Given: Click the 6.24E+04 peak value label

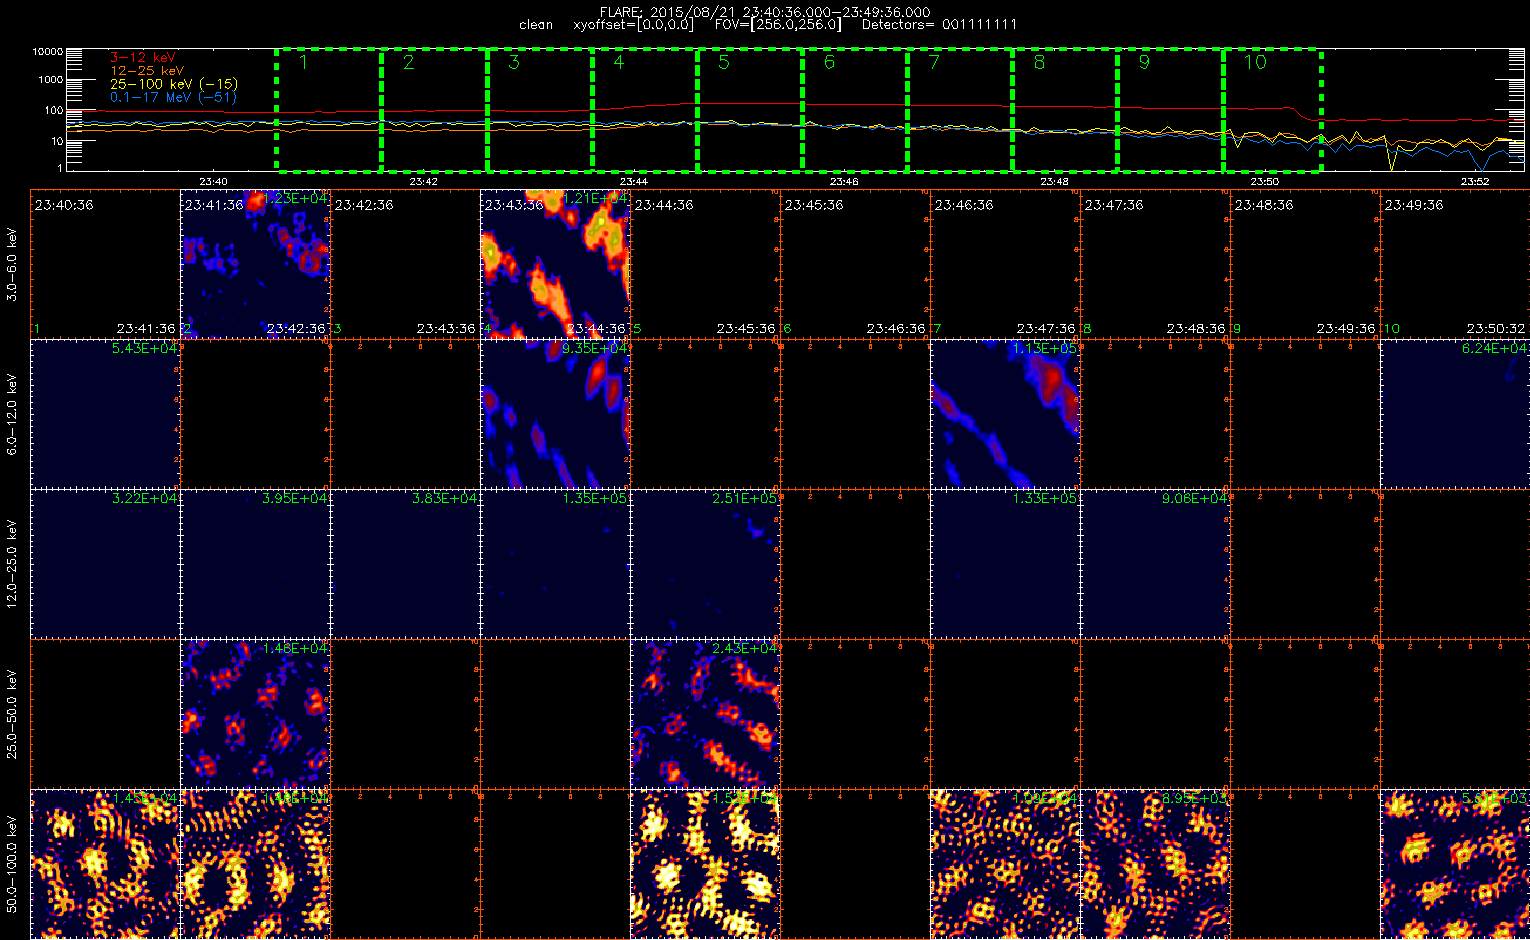Looking at the screenshot, I should click(x=1494, y=348).
